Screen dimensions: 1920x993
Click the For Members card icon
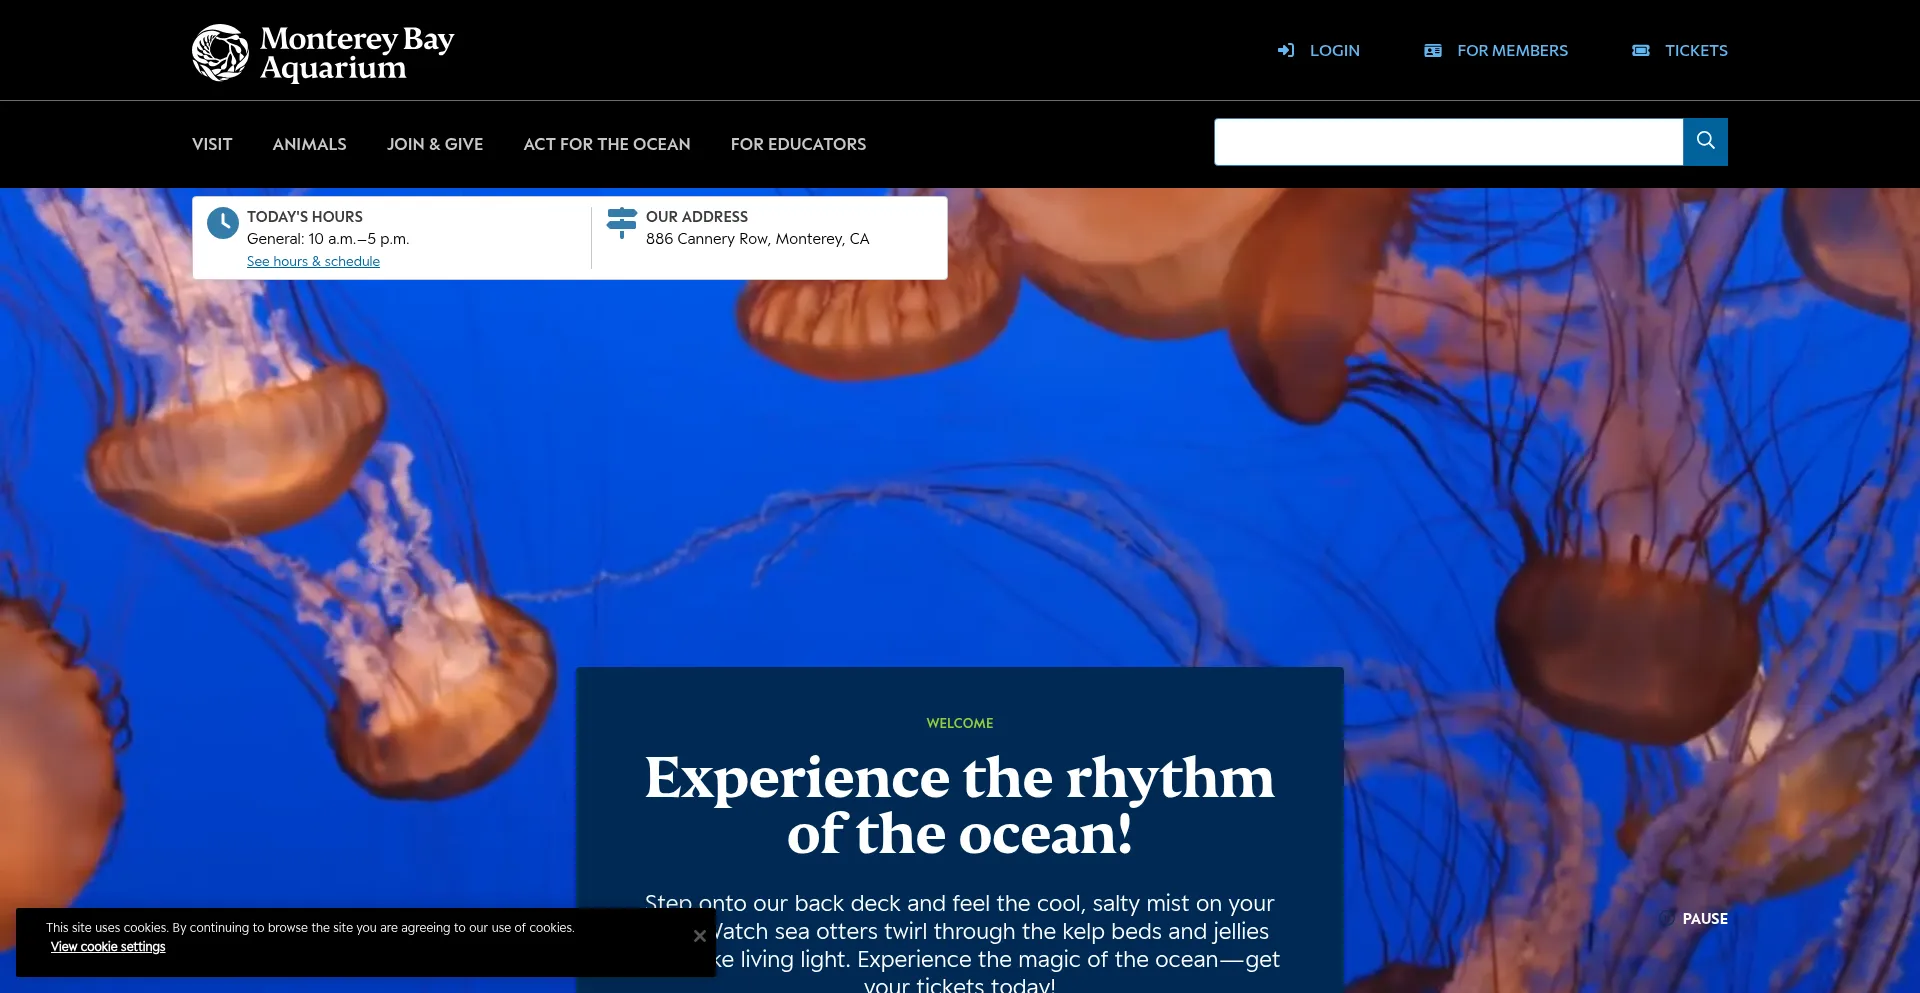(1433, 50)
